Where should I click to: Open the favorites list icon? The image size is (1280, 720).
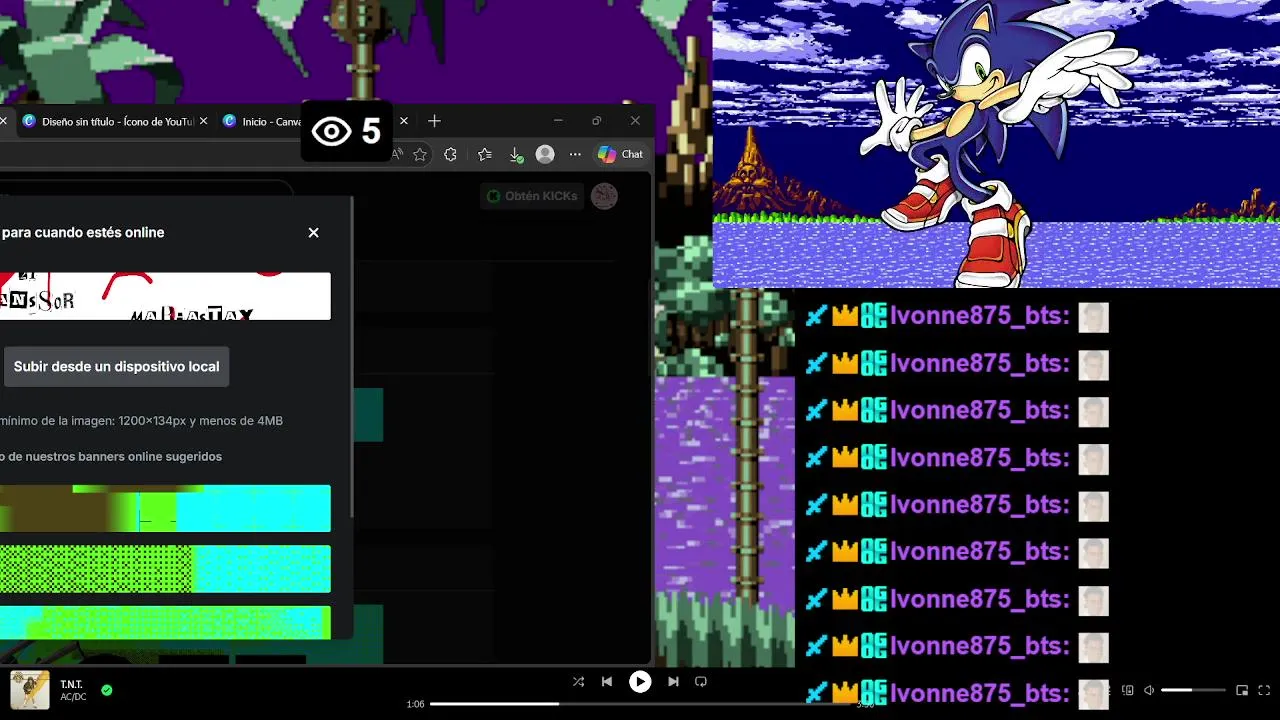click(485, 154)
